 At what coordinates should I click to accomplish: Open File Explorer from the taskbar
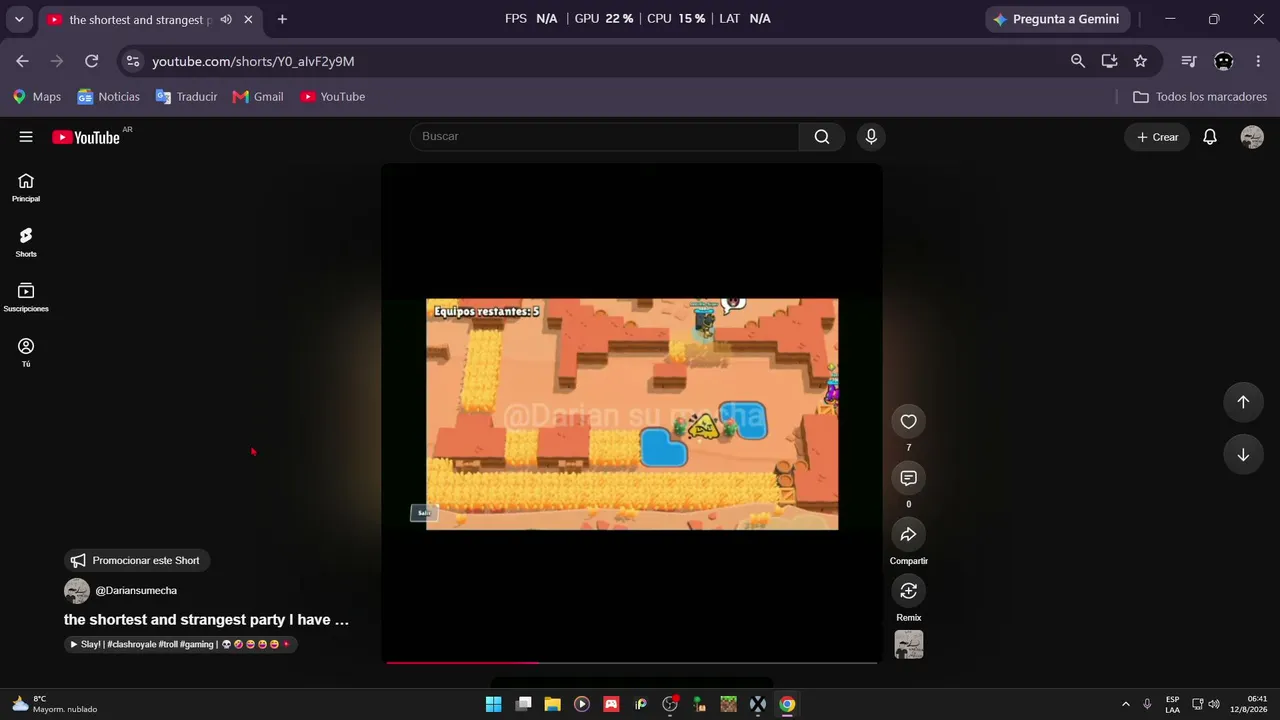552,704
